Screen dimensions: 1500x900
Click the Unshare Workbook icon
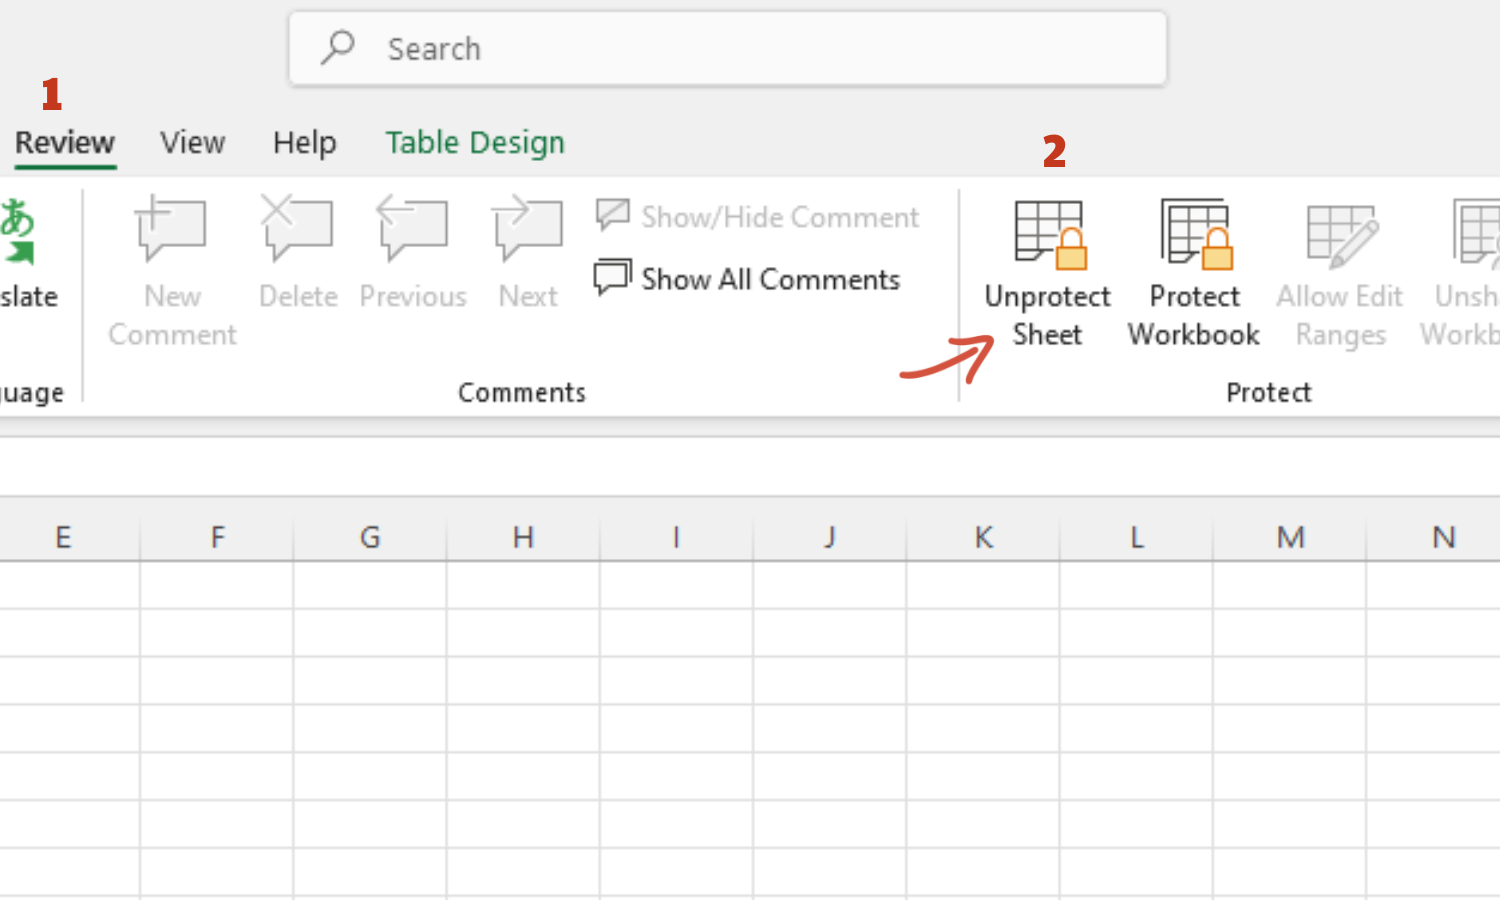click(x=1475, y=236)
